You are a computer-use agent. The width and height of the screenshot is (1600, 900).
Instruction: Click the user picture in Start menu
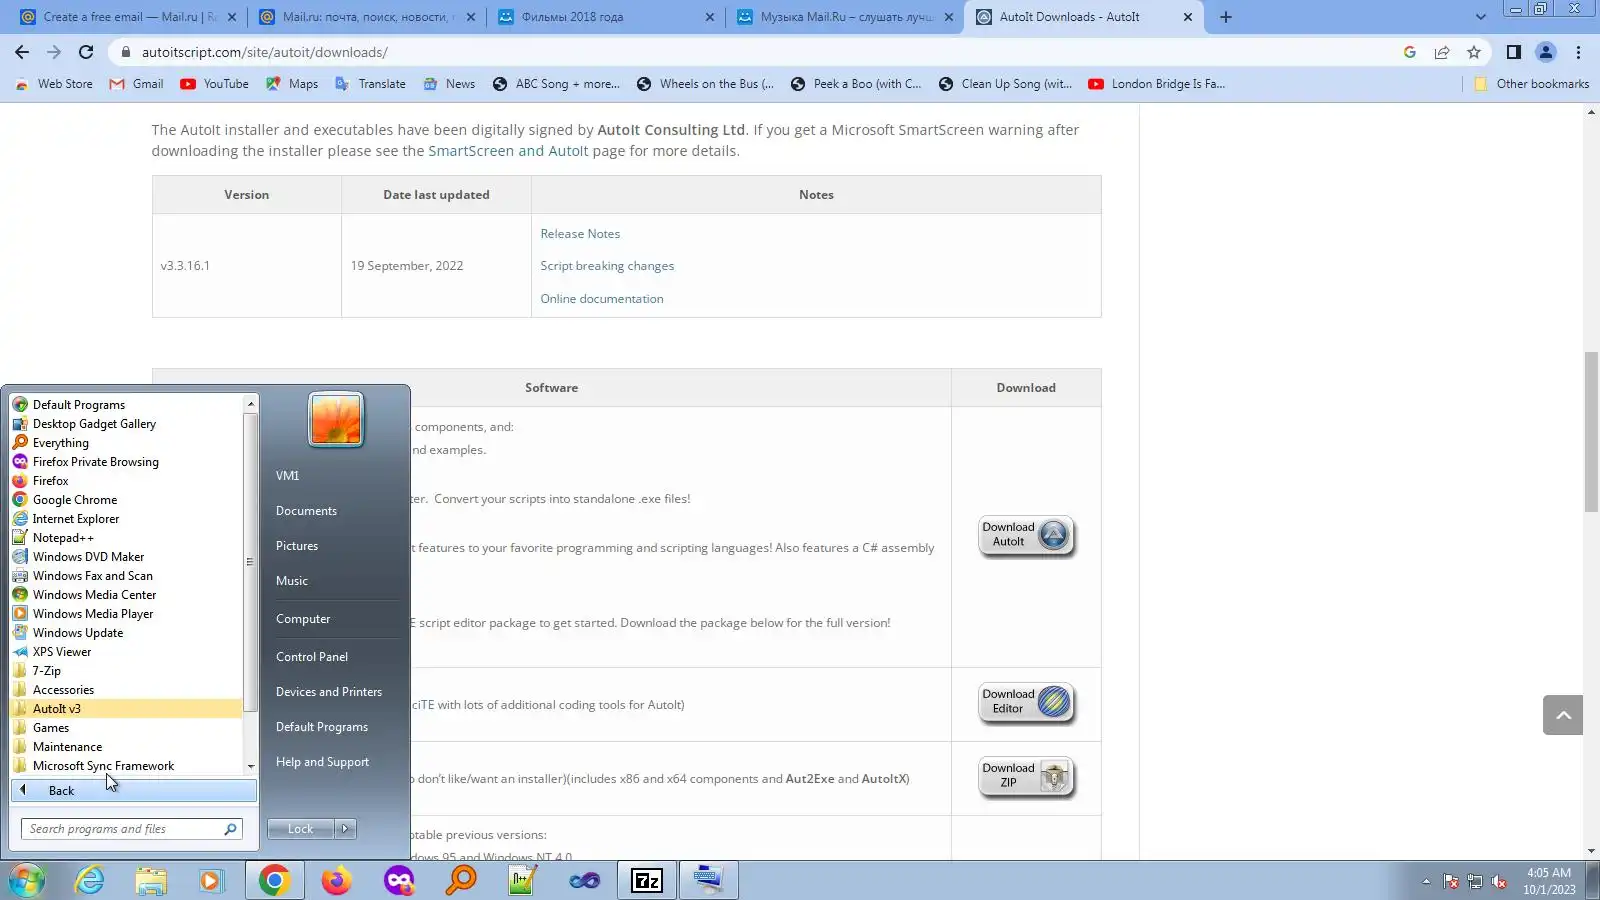click(x=336, y=419)
